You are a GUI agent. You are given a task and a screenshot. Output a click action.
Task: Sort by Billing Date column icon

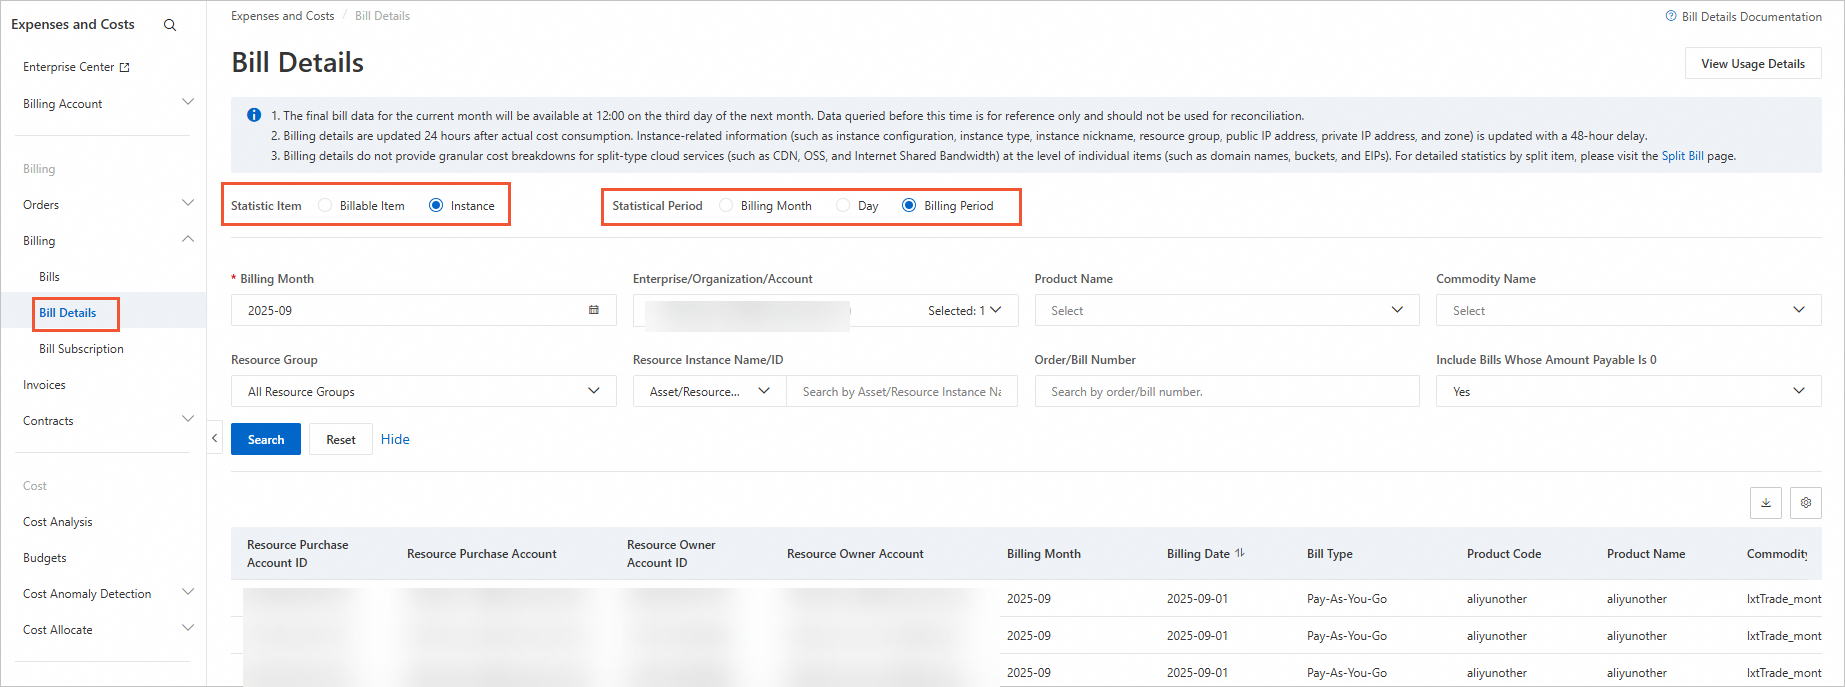coord(1240,553)
